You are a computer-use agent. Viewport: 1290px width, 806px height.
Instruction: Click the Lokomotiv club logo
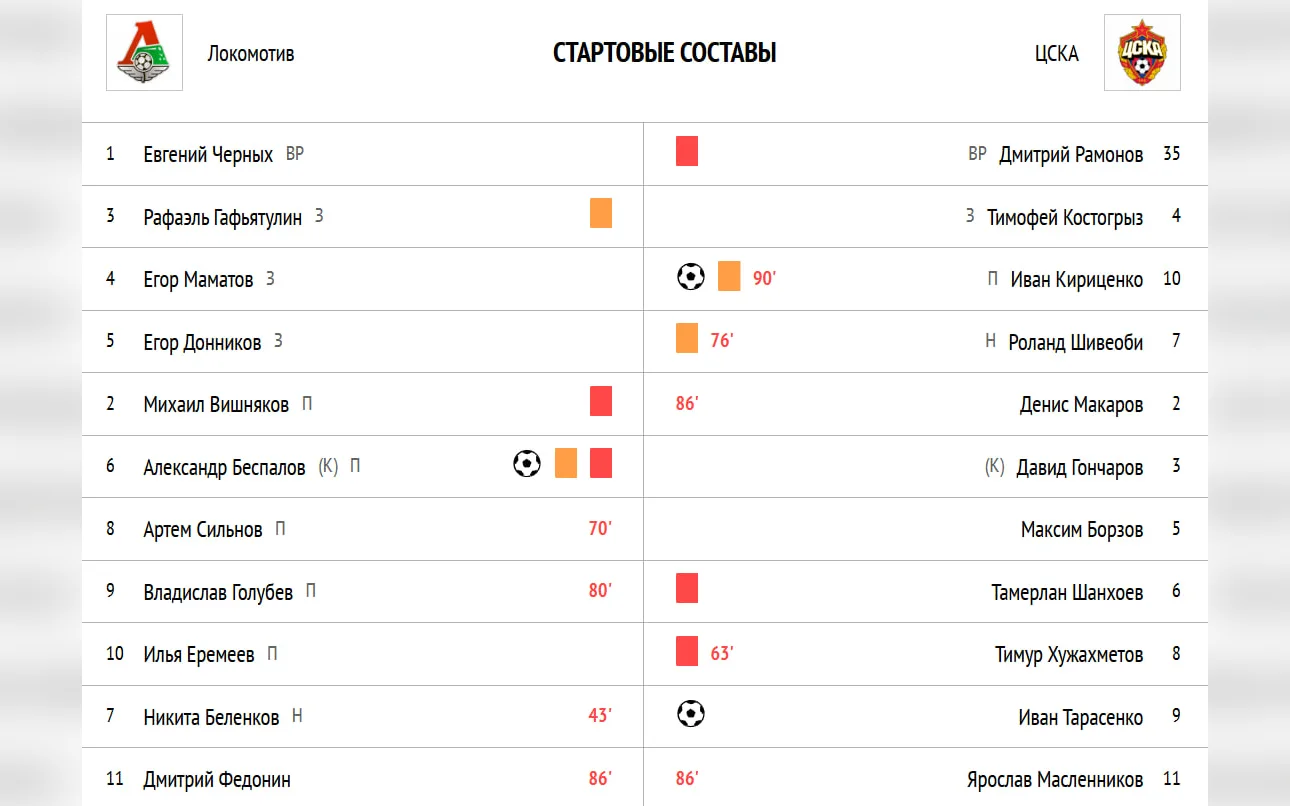click(x=144, y=53)
